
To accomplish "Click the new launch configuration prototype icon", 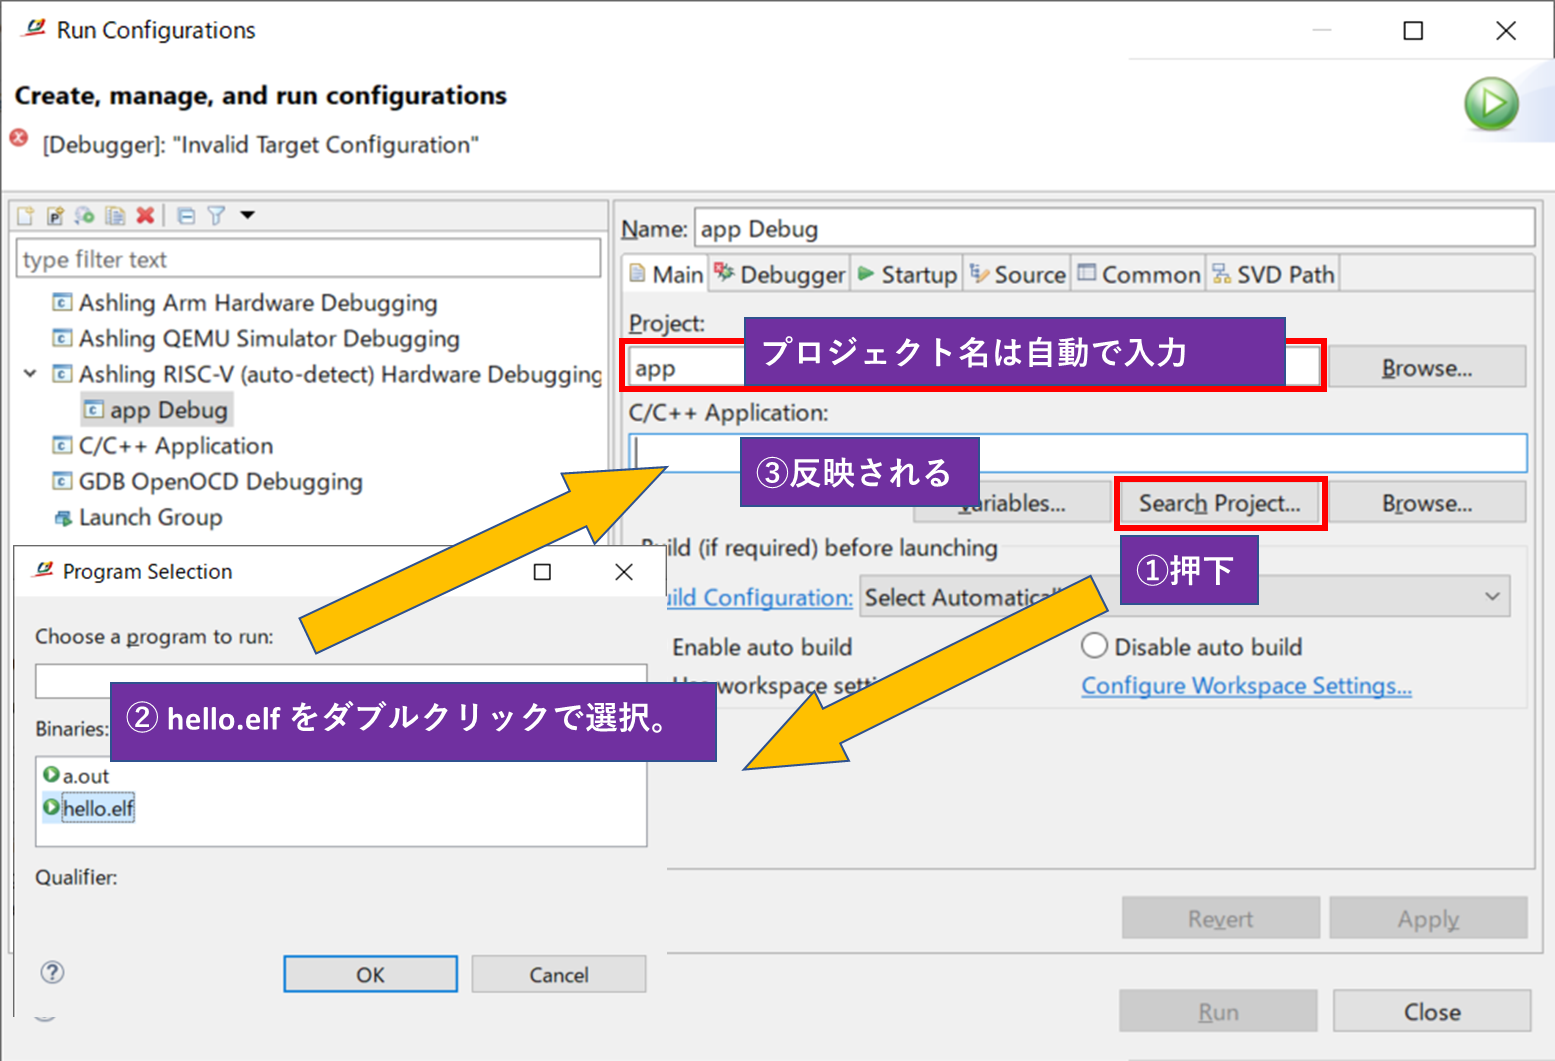I will (x=55, y=215).
